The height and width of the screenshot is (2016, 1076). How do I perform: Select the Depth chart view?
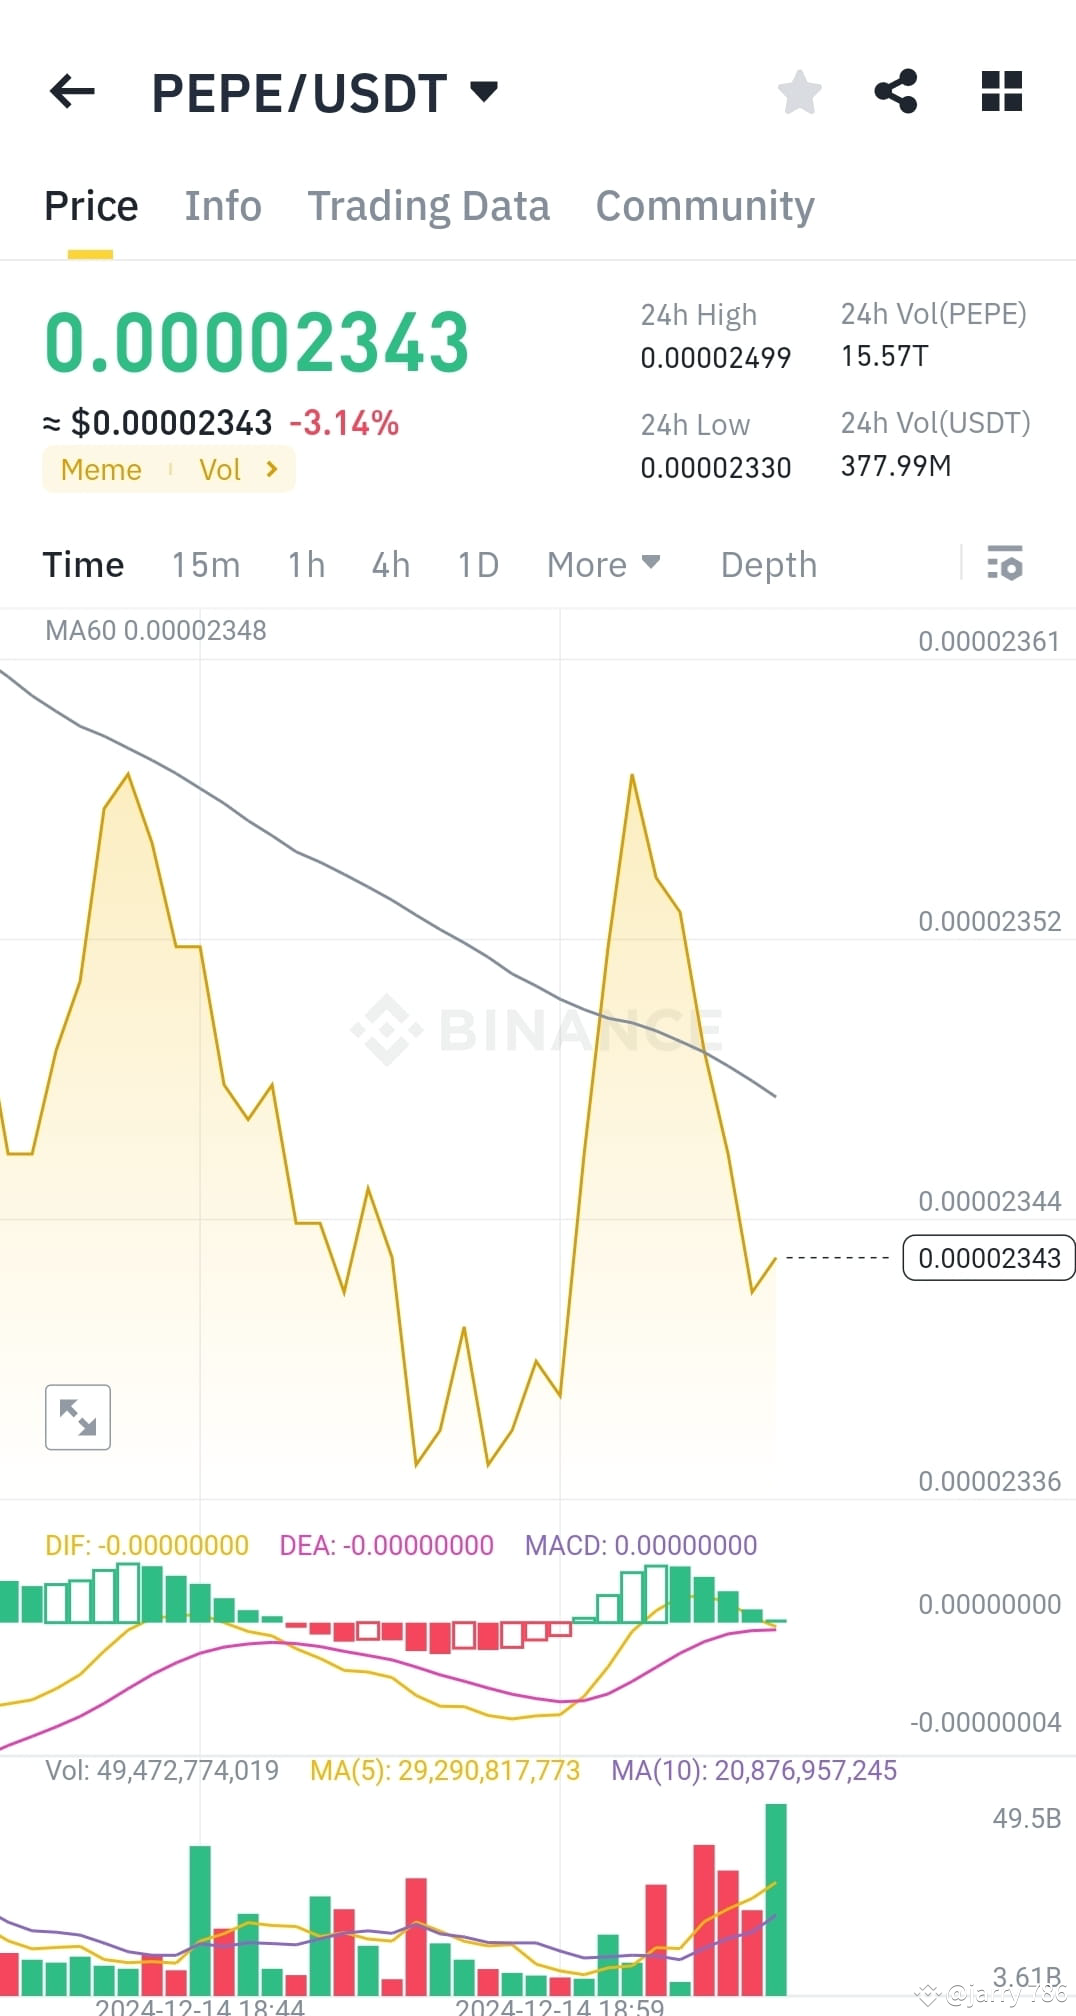click(768, 564)
